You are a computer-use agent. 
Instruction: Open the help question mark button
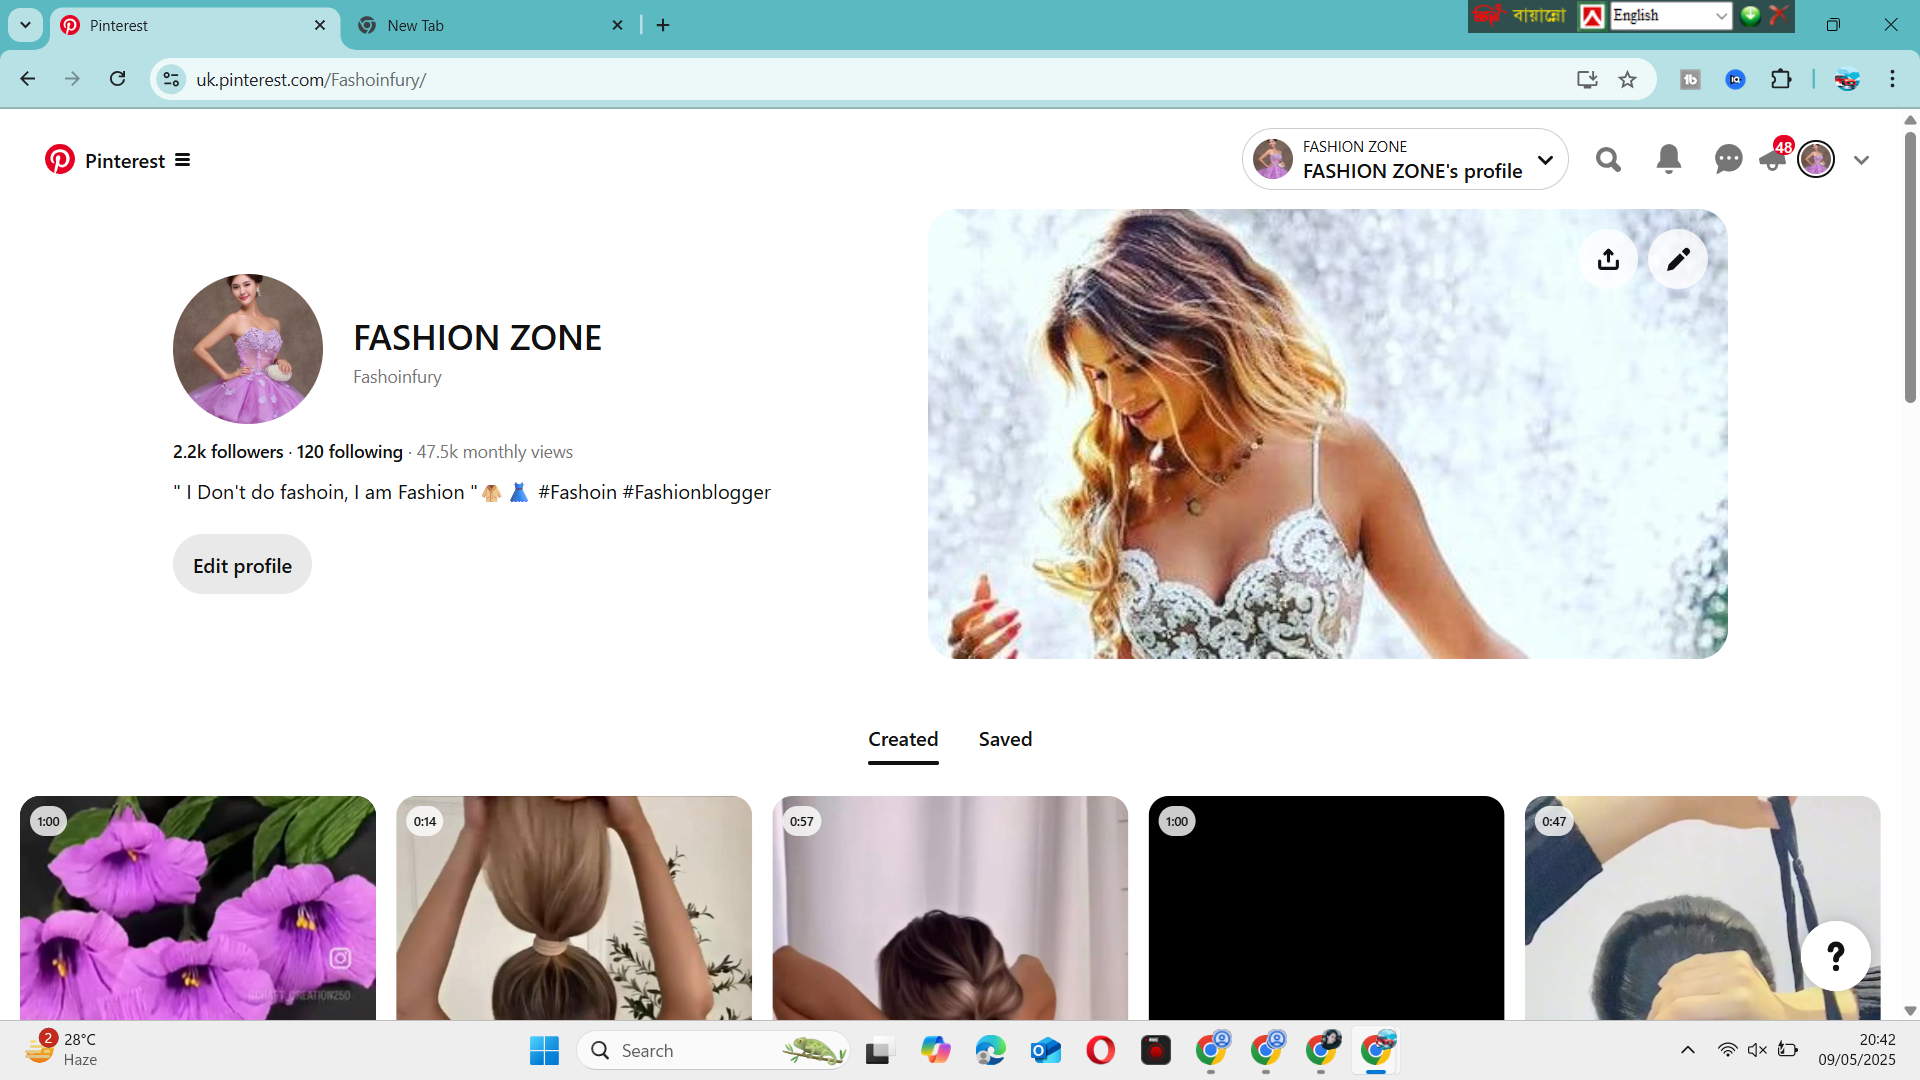1835,956
